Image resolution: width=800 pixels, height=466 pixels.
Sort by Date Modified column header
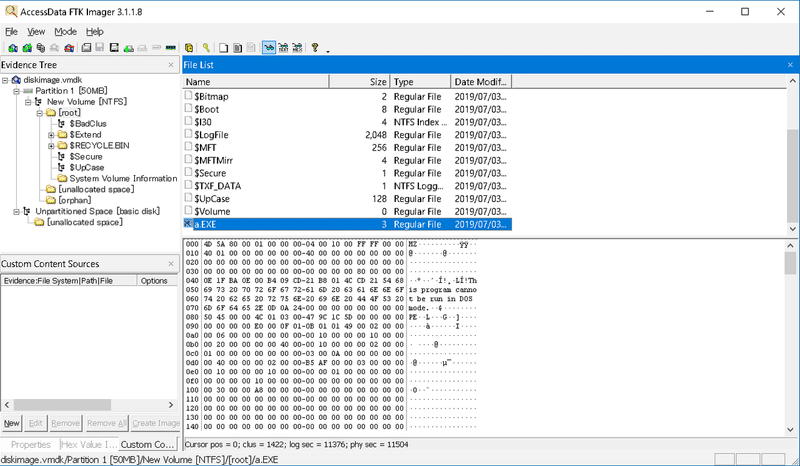[481, 82]
